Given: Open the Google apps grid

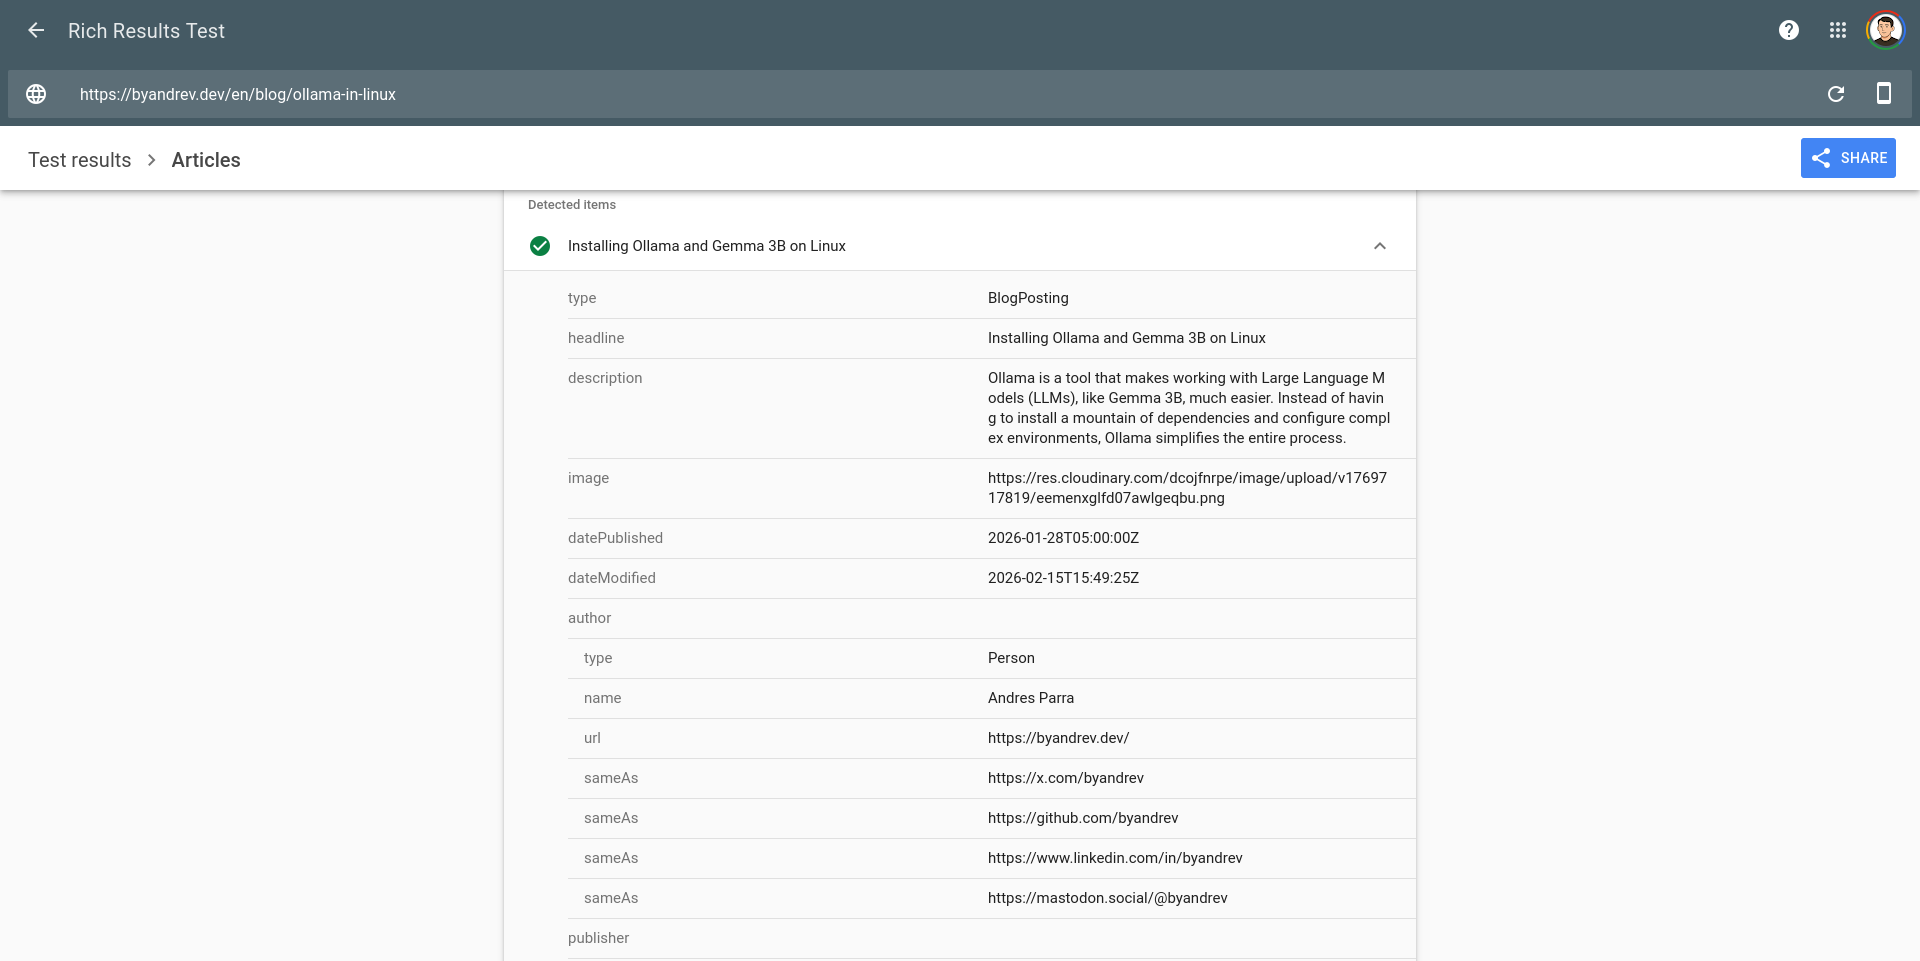Looking at the screenshot, I should click(1838, 30).
